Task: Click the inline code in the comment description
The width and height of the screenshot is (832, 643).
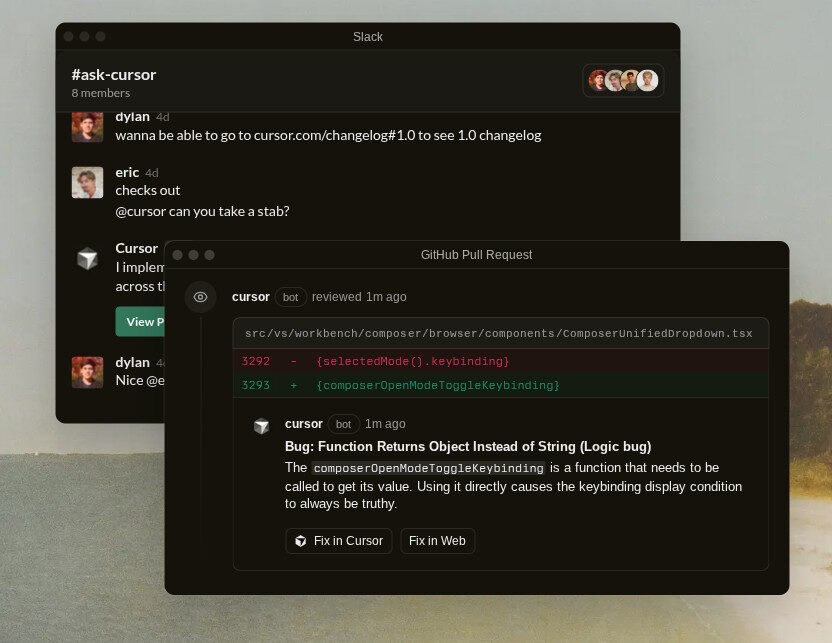Action: [428, 468]
